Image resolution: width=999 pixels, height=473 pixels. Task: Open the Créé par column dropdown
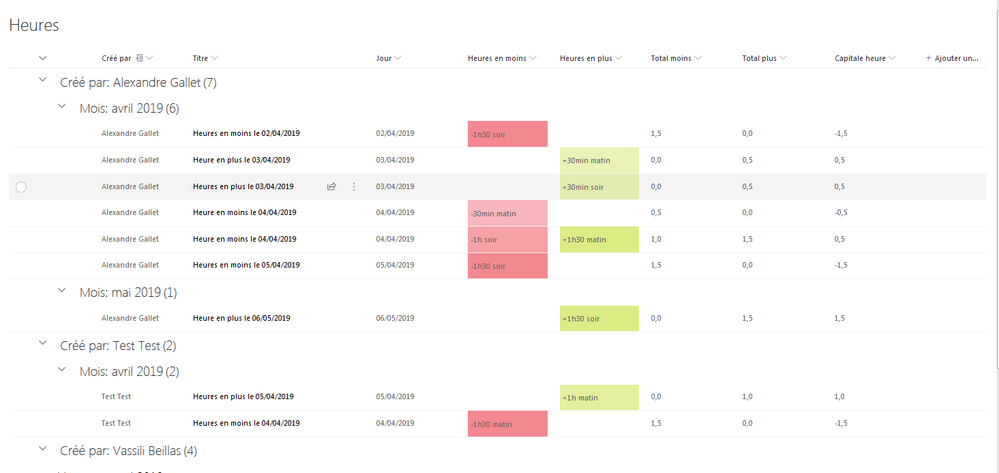click(149, 58)
